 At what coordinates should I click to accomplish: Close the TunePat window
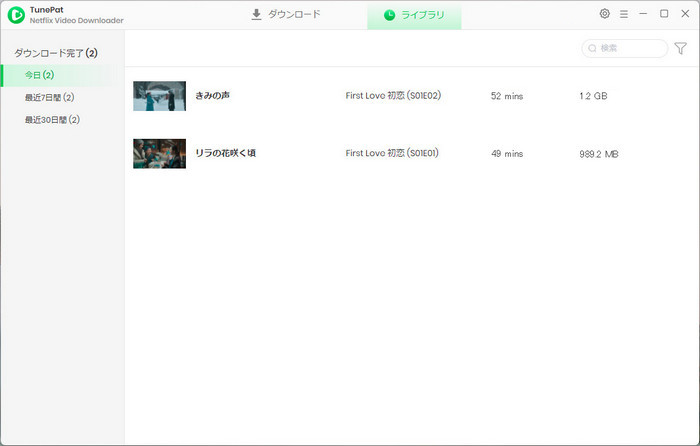[685, 14]
